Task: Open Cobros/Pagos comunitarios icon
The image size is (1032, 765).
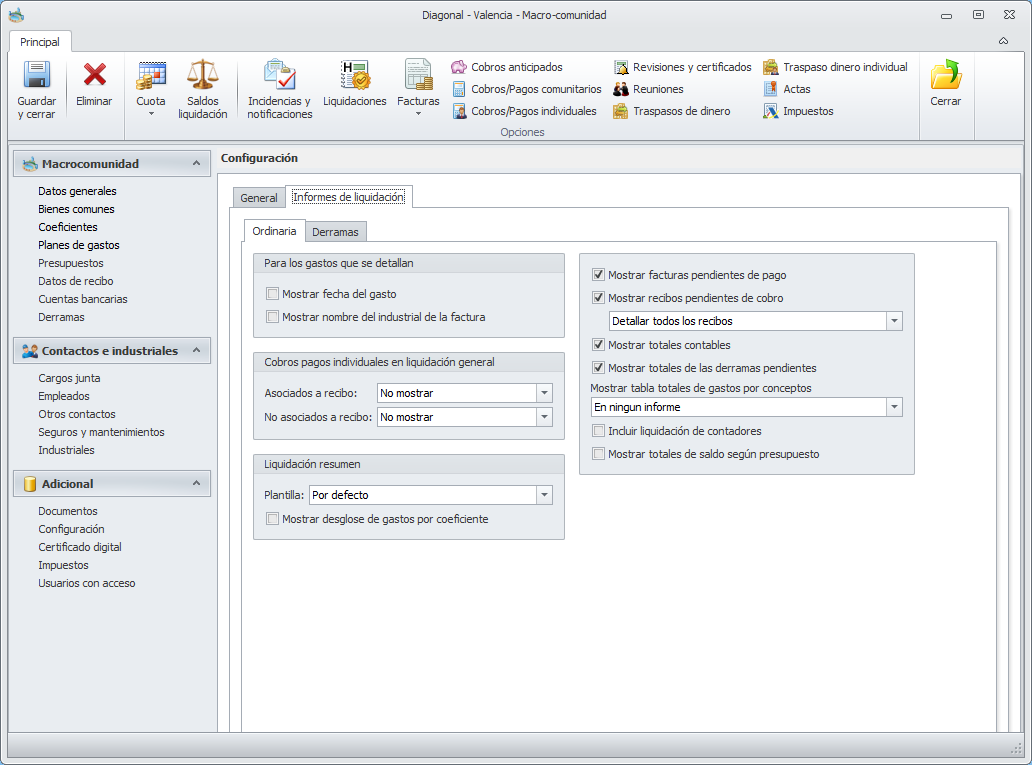Action: 459,89
